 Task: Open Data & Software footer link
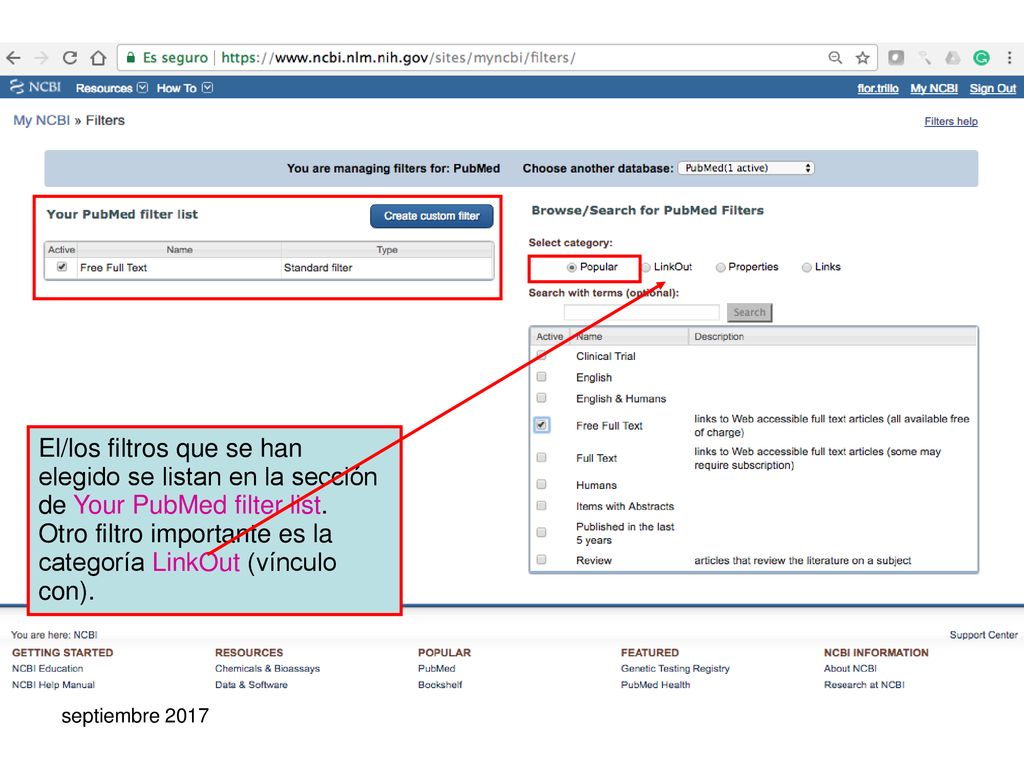pos(251,684)
